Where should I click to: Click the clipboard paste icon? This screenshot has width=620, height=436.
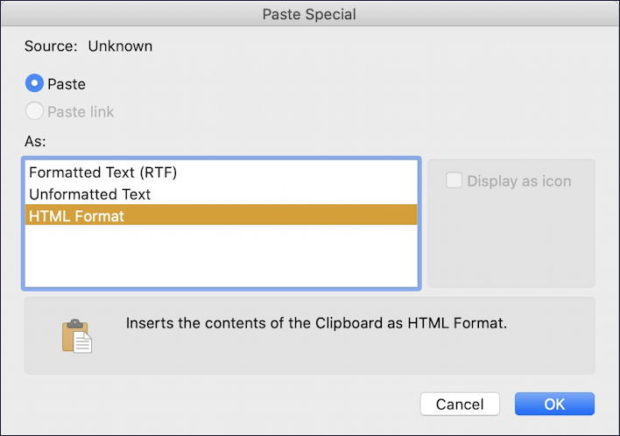click(x=76, y=336)
